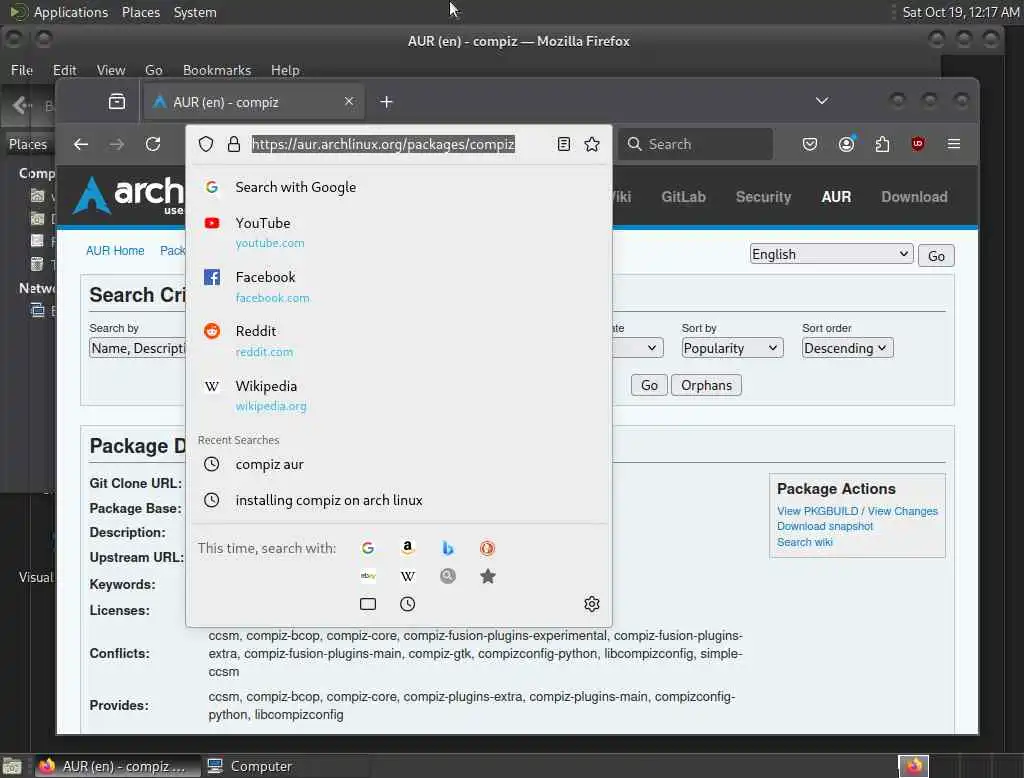Open the File menu
The width and height of the screenshot is (1024, 778).
point(22,70)
